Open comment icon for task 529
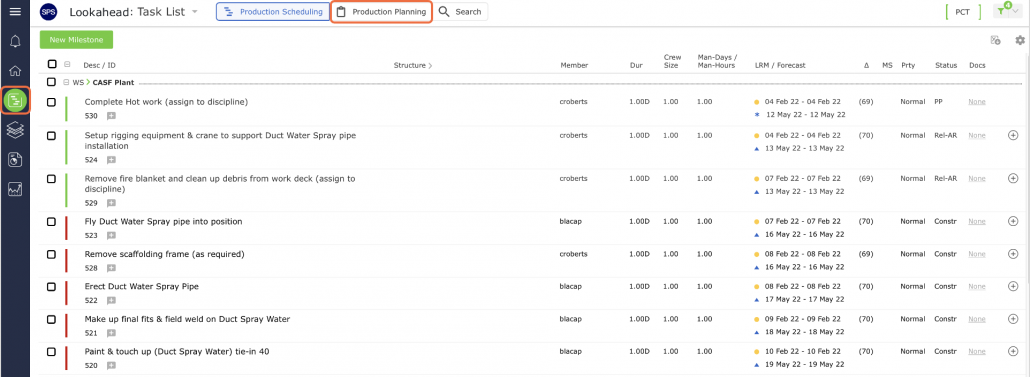1030x377 pixels. (111, 203)
